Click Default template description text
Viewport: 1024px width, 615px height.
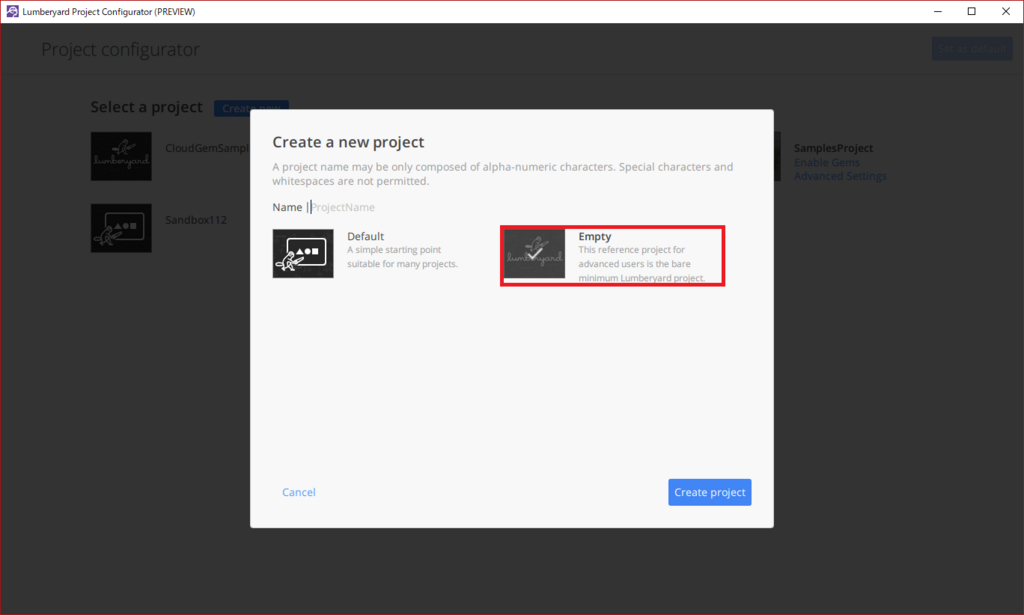click(402, 257)
